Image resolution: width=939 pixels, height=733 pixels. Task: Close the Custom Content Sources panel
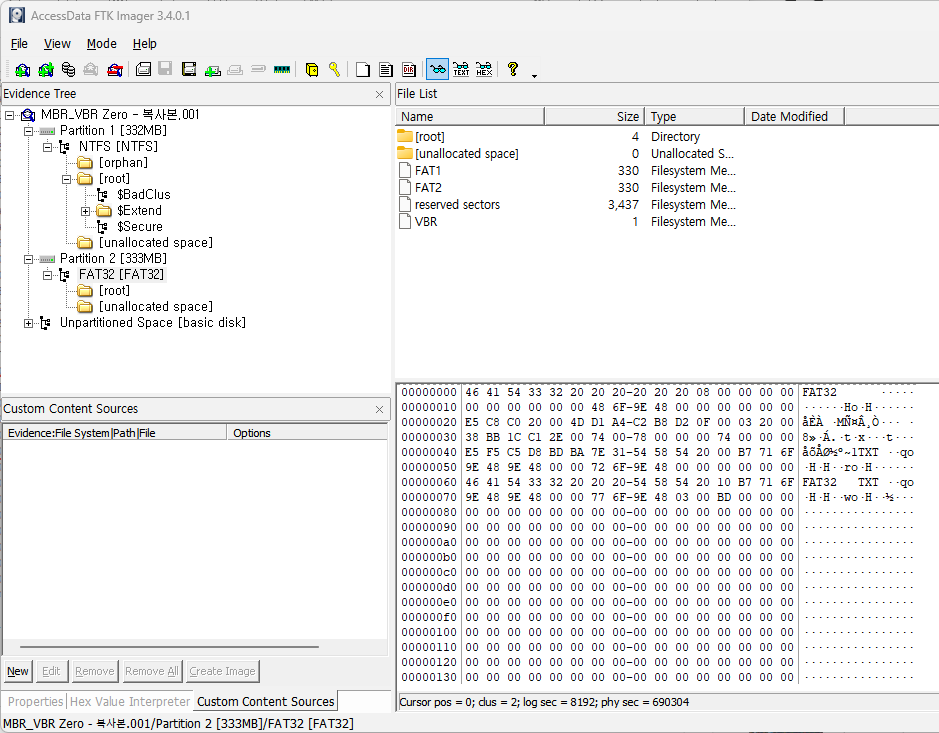pos(379,410)
